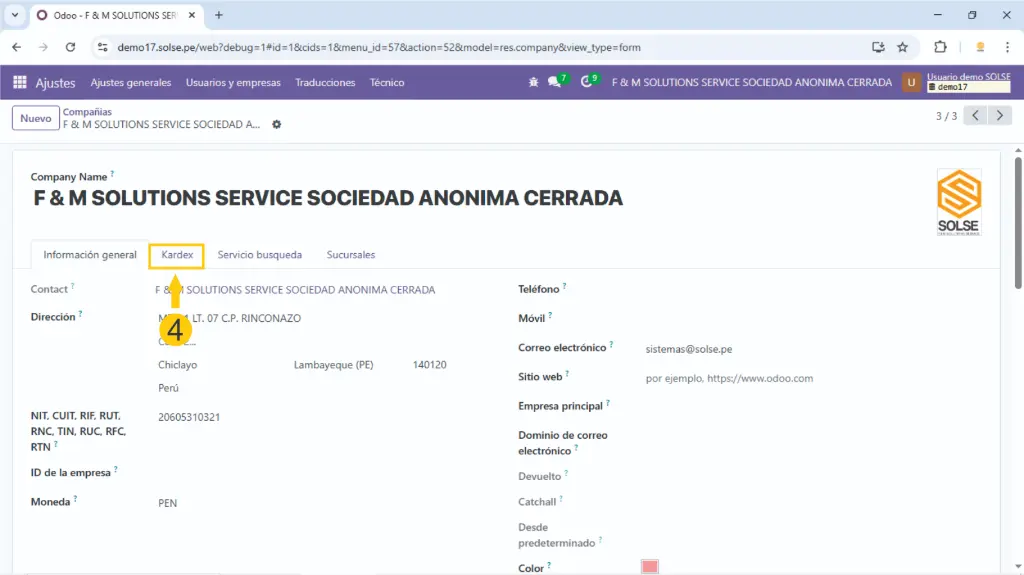Expand the Técnico menu
The width and height of the screenshot is (1024, 575).
coord(387,83)
